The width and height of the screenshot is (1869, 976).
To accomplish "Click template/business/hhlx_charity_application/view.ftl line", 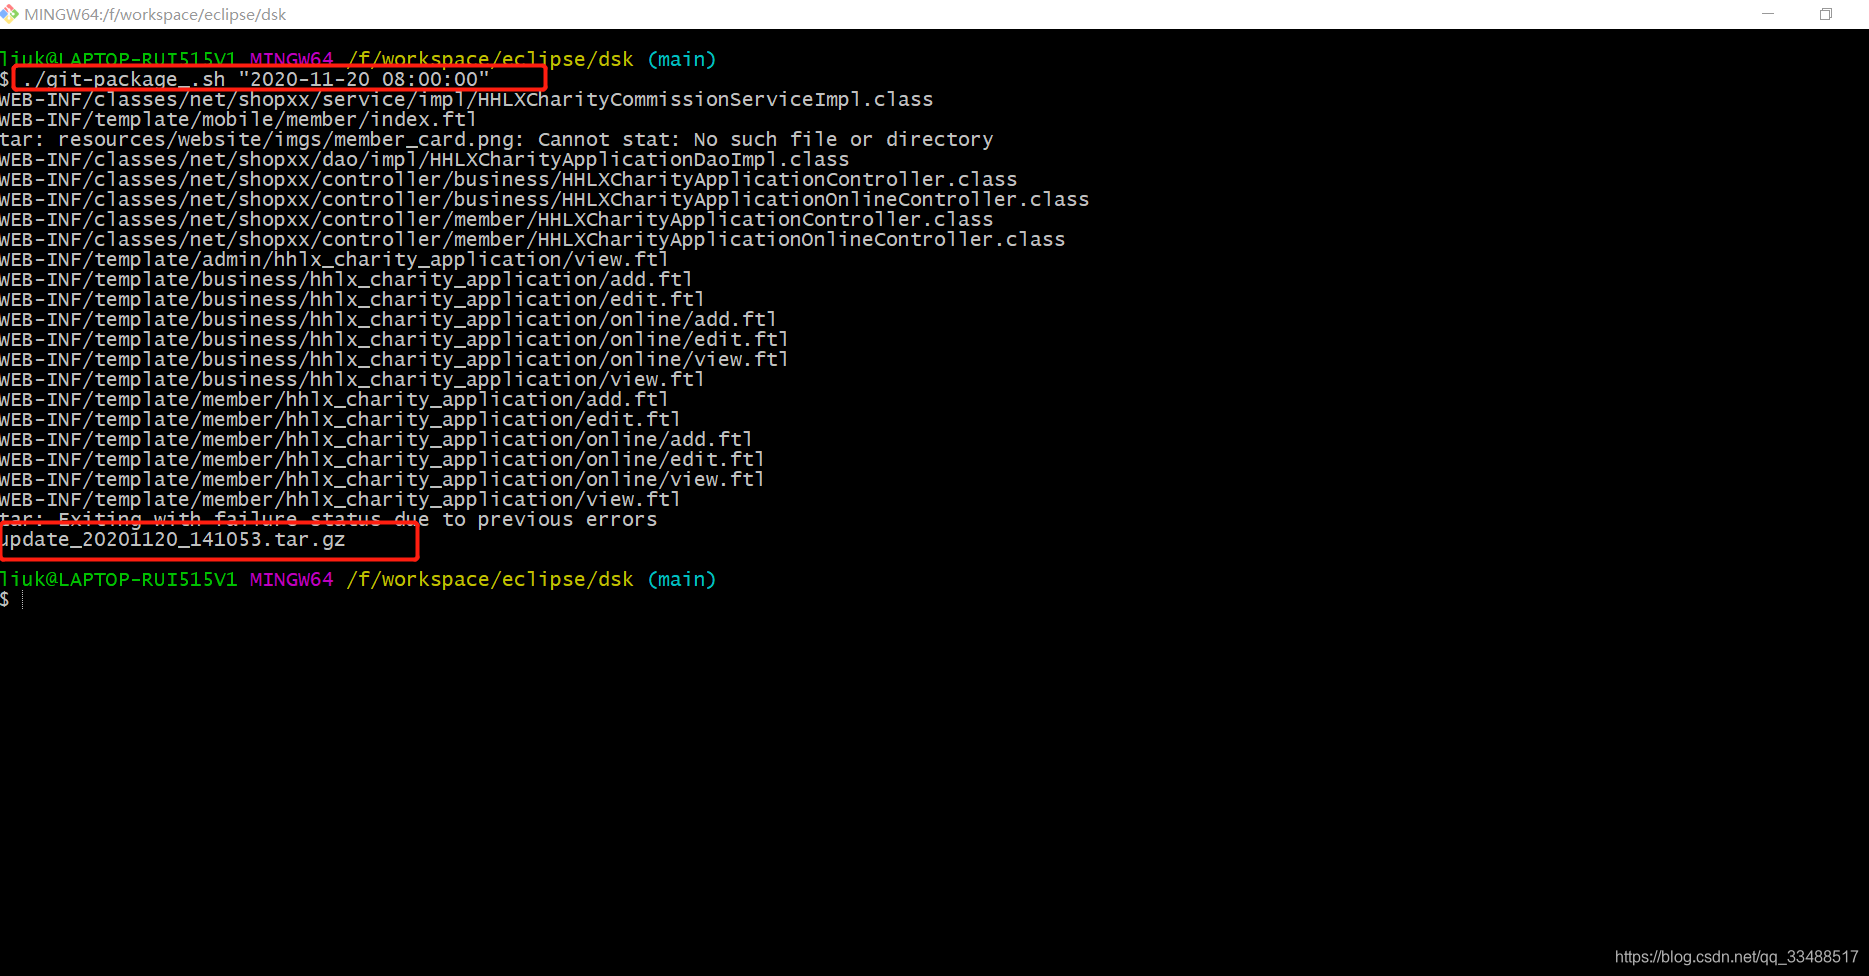I will 352,379.
